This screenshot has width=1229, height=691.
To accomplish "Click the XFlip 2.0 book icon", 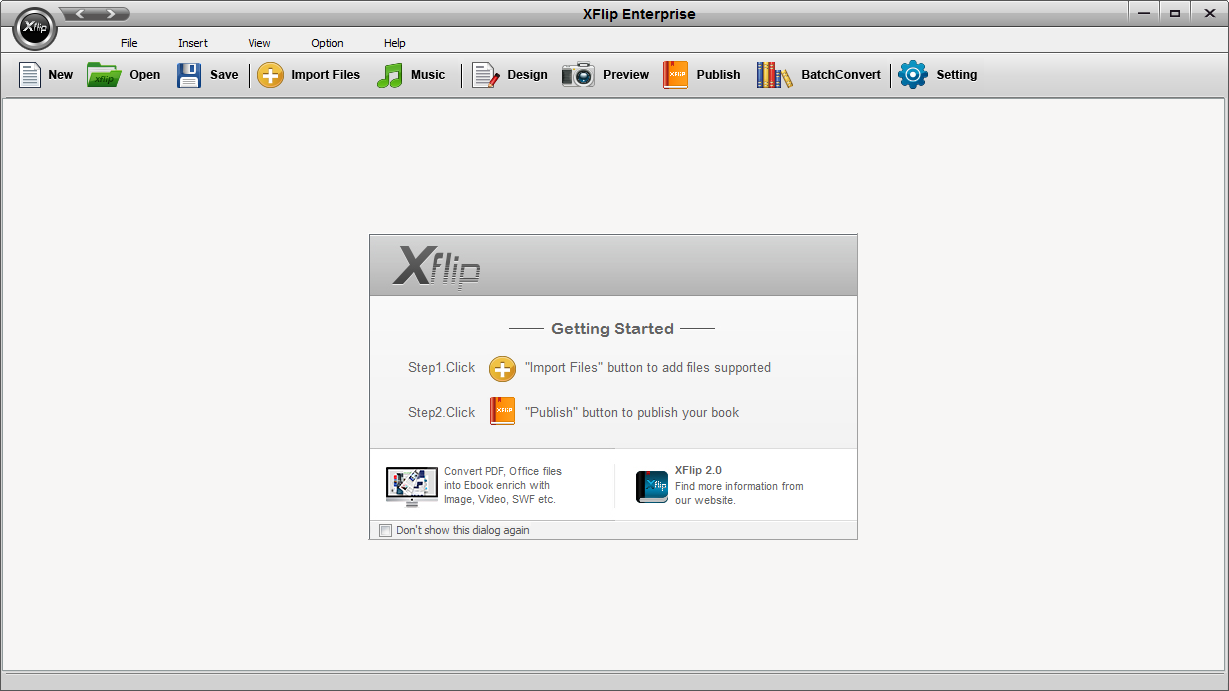I will [x=652, y=486].
